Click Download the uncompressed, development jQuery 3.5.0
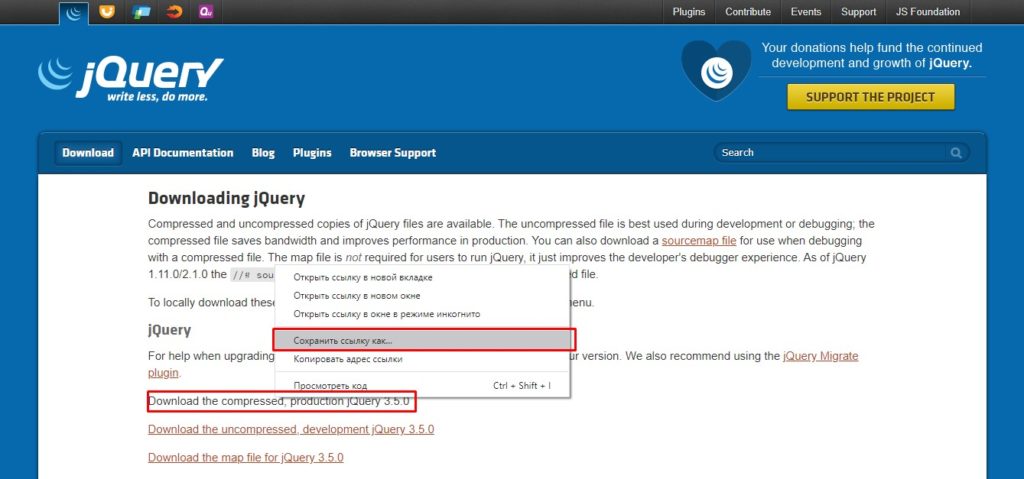 pos(291,429)
